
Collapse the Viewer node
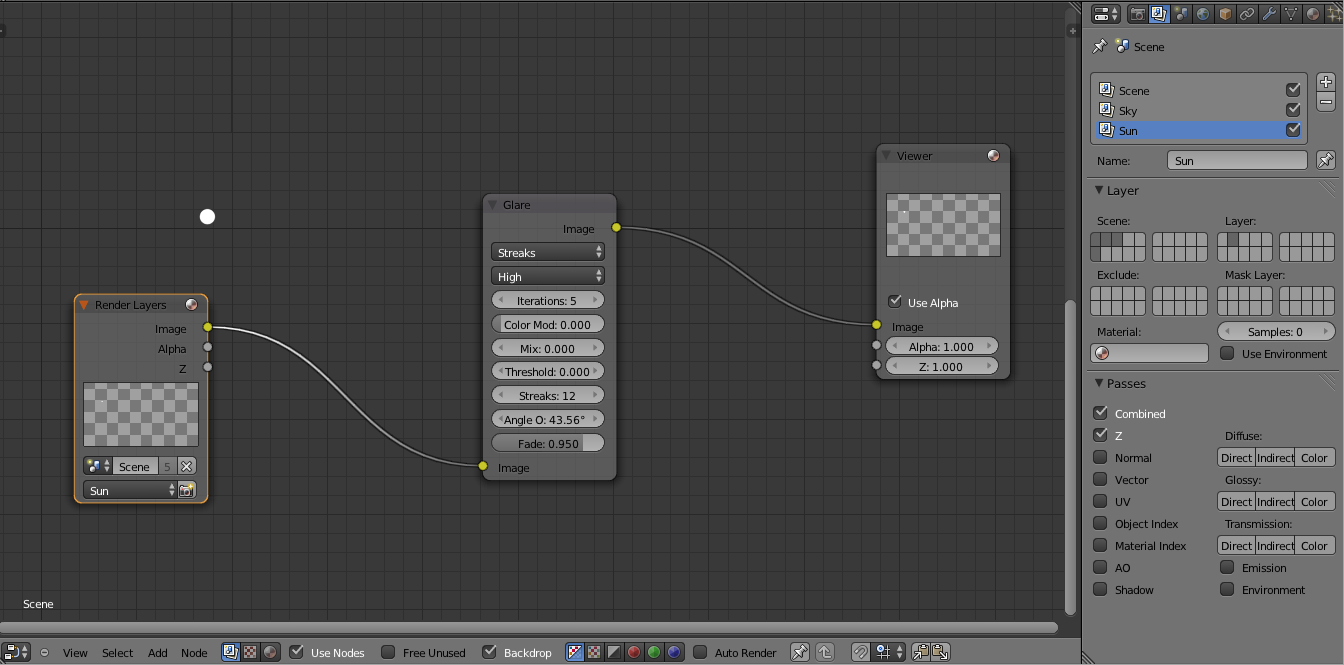click(886, 155)
